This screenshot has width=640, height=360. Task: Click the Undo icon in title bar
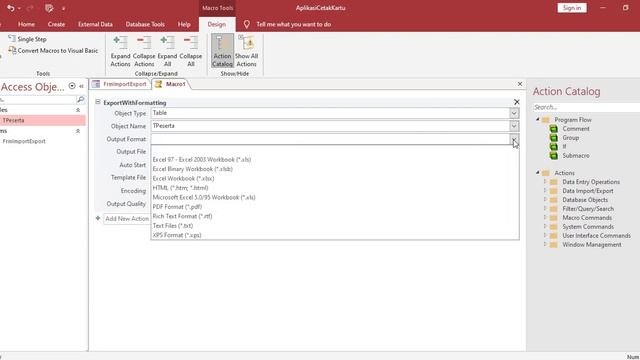pos(11,8)
